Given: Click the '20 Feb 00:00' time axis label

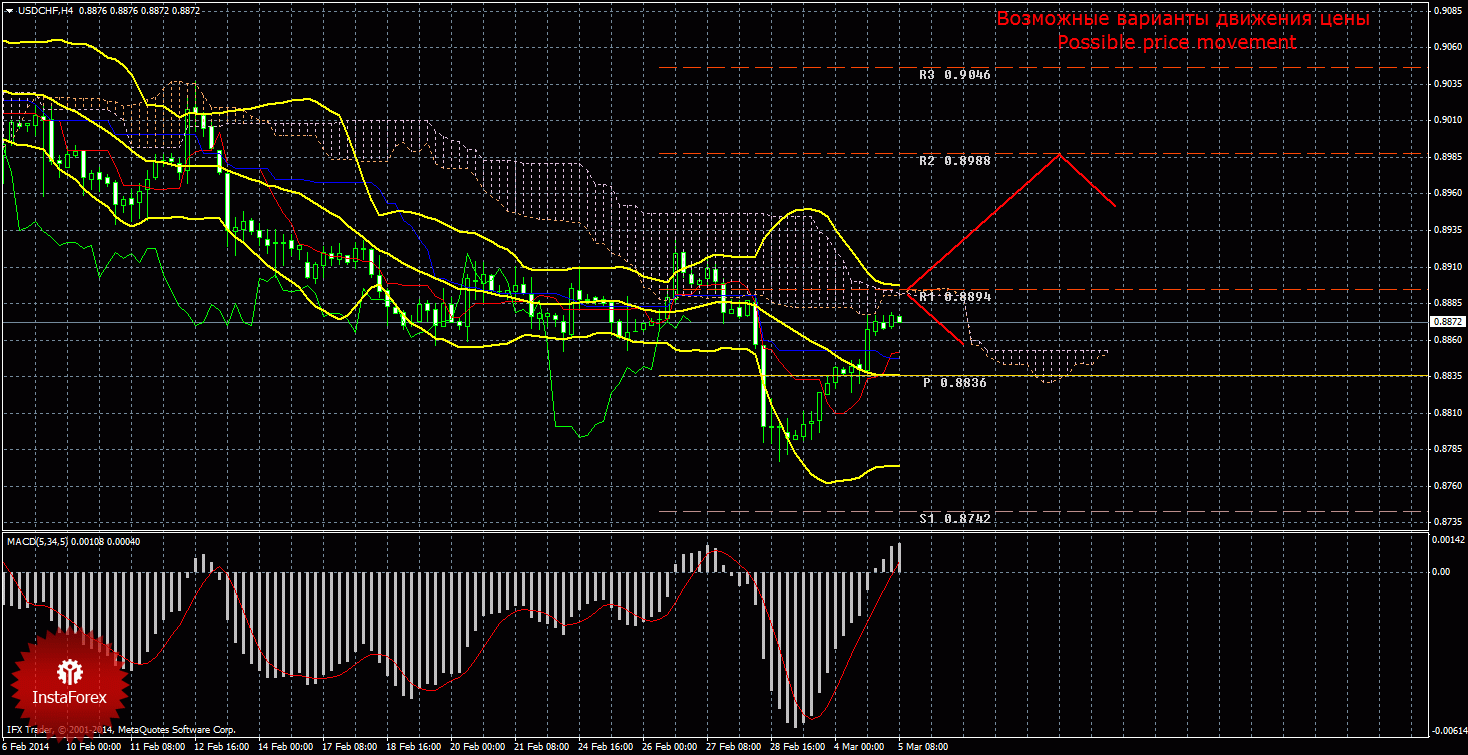Looking at the screenshot, I should pos(478,747).
